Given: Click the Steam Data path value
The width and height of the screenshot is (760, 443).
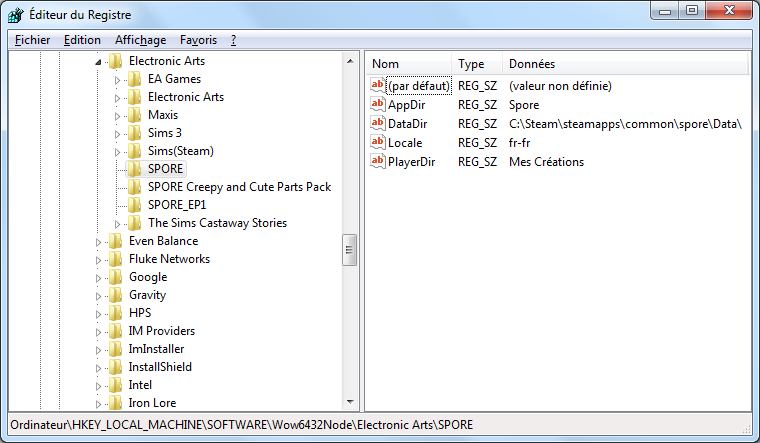Looking at the screenshot, I should [625, 124].
